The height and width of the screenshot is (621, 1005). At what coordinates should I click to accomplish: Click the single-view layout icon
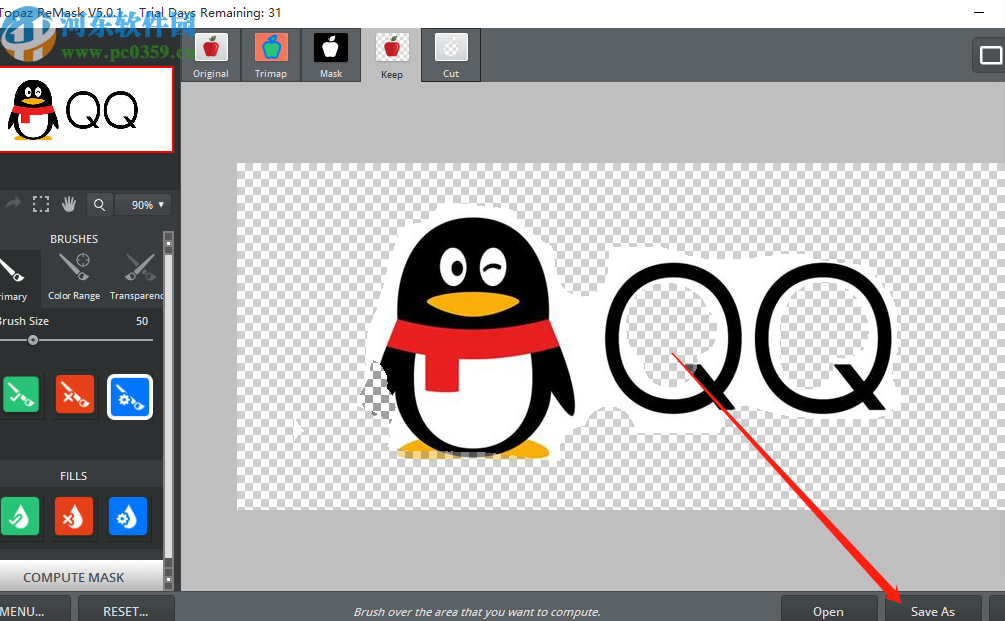(990, 55)
